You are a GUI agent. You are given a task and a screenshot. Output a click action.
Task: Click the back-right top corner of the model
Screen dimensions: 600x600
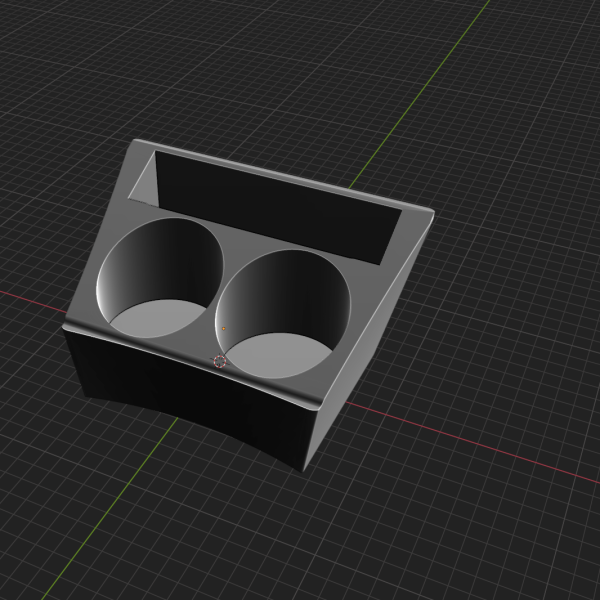click(x=432, y=213)
